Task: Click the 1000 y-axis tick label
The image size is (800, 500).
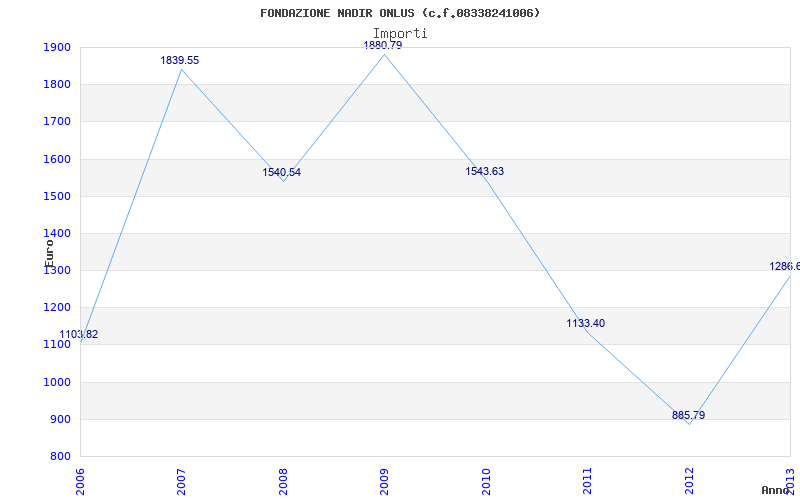Action: point(57,383)
